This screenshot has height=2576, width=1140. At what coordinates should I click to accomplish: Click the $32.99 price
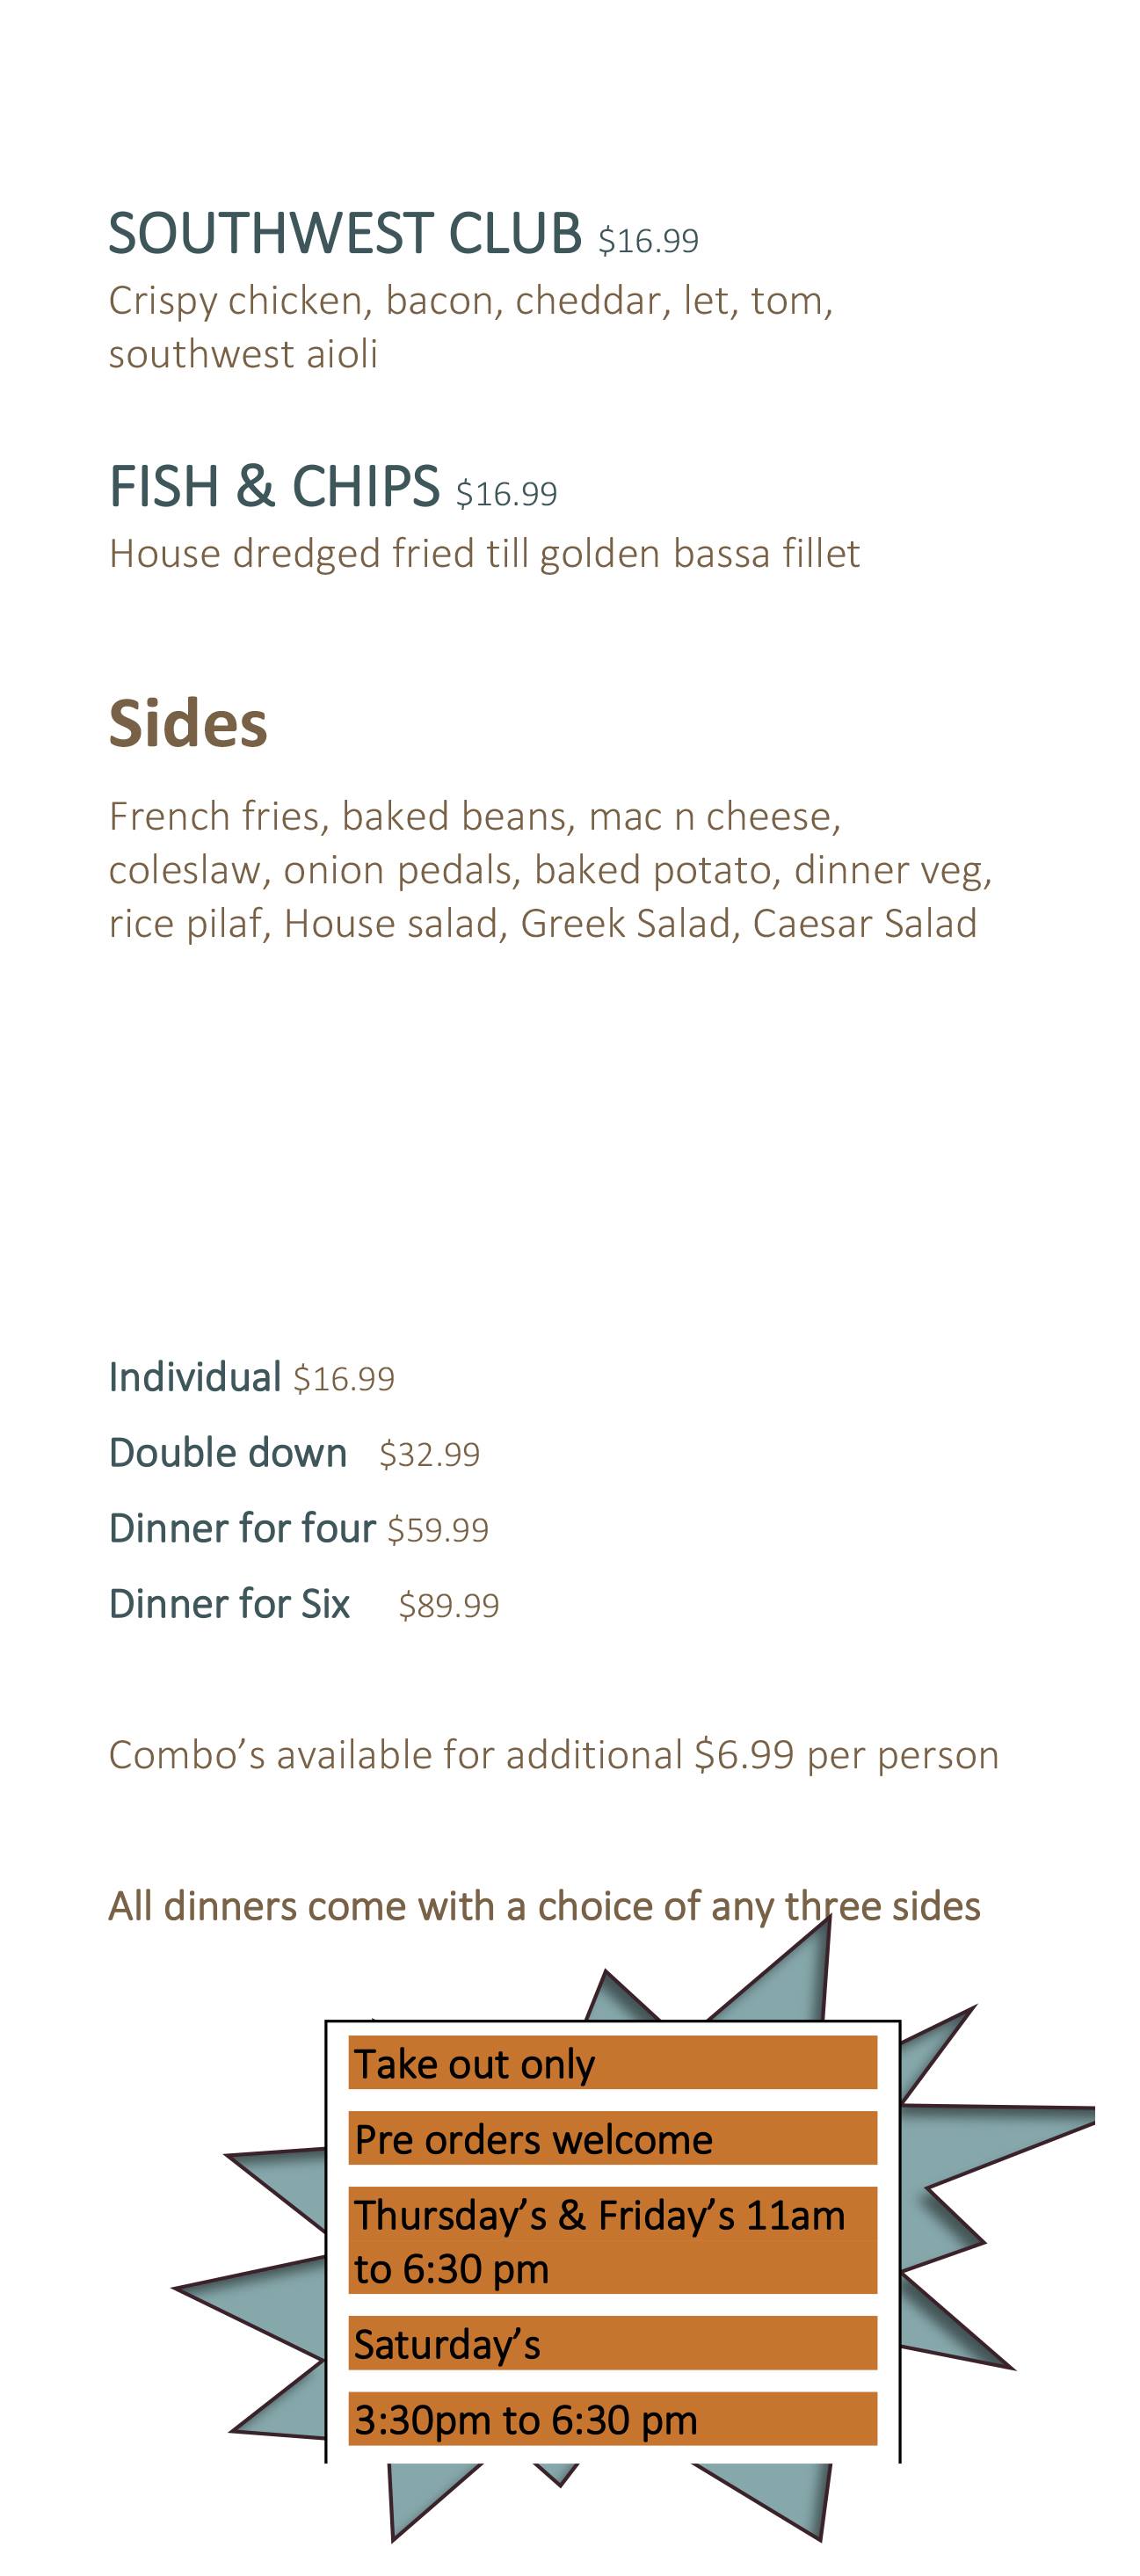pyautogui.click(x=429, y=1455)
